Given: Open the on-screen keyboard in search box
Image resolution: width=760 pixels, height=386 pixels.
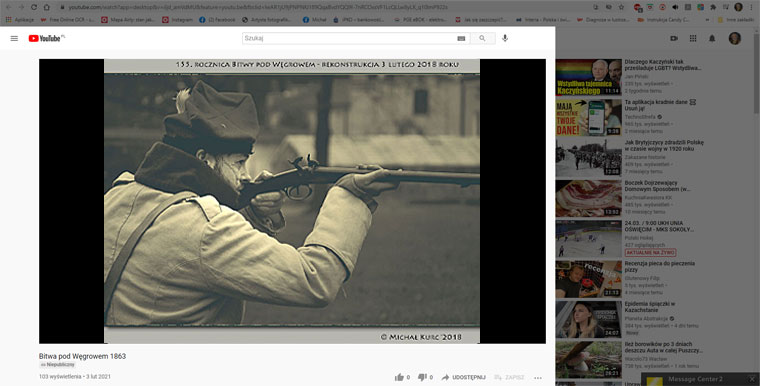Looking at the screenshot, I should 461,38.
